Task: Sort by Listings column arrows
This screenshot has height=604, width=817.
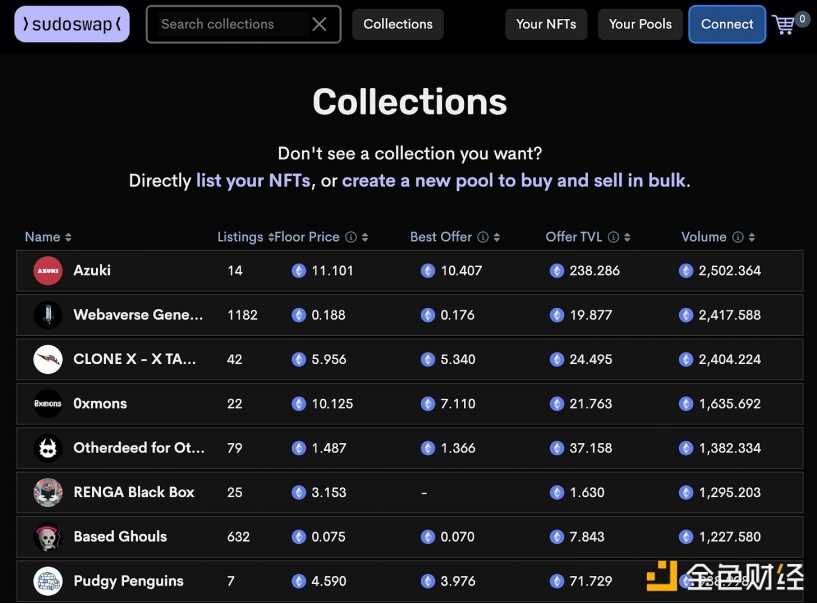Action: (x=272, y=237)
